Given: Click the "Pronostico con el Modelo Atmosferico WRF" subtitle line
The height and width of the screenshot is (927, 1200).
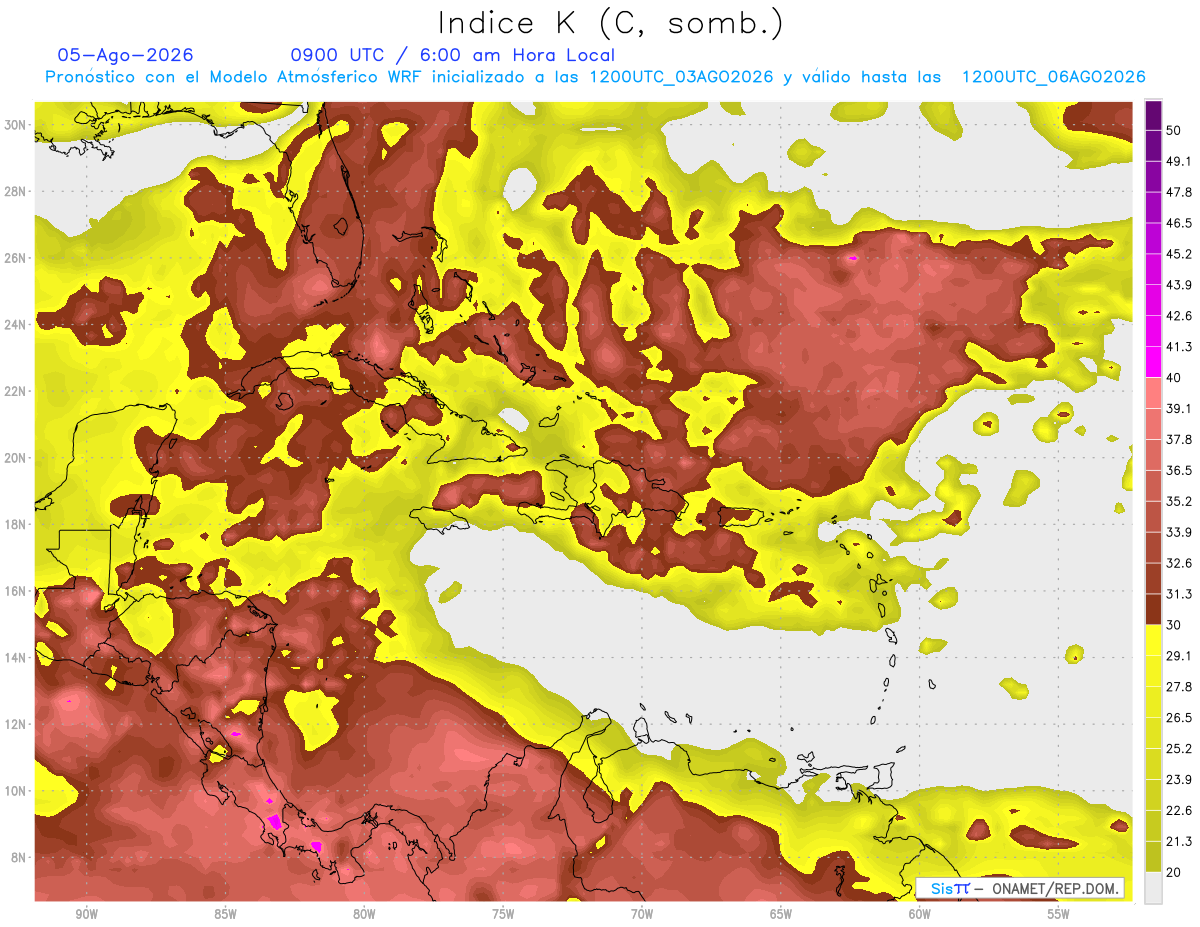Looking at the screenshot, I should click(595, 77).
